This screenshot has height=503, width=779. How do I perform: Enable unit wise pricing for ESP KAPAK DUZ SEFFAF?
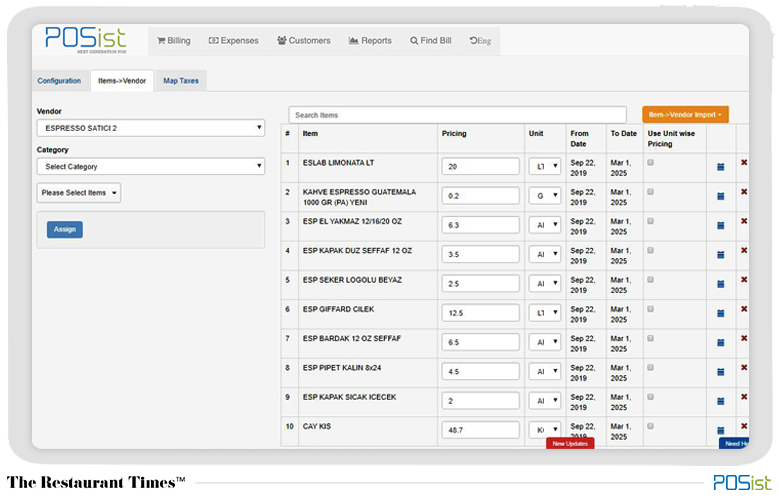[650, 251]
